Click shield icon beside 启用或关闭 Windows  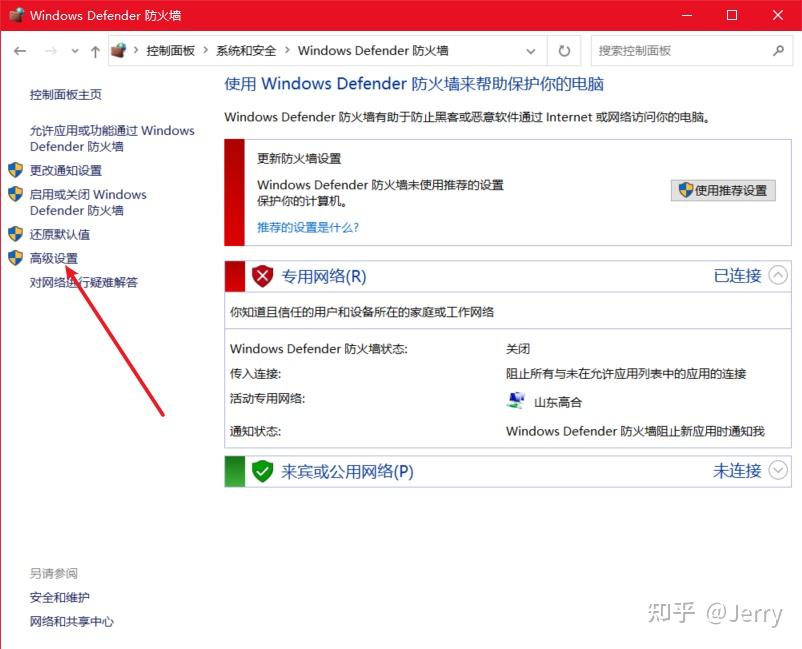pyautogui.click(x=15, y=194)
